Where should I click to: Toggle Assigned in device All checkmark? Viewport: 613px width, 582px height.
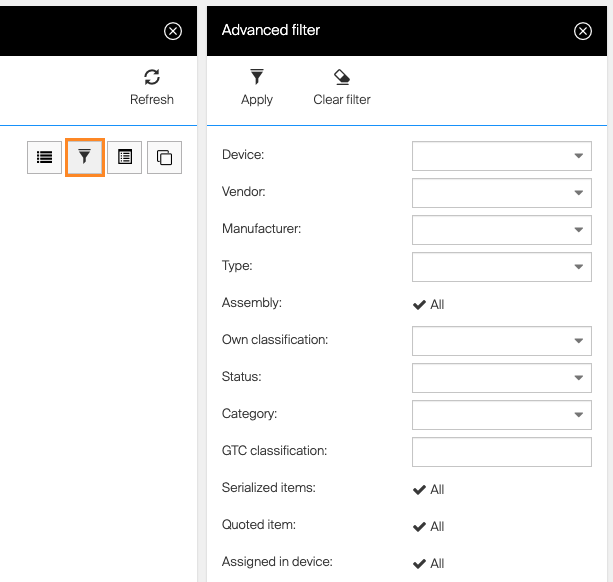coord(420,563)
